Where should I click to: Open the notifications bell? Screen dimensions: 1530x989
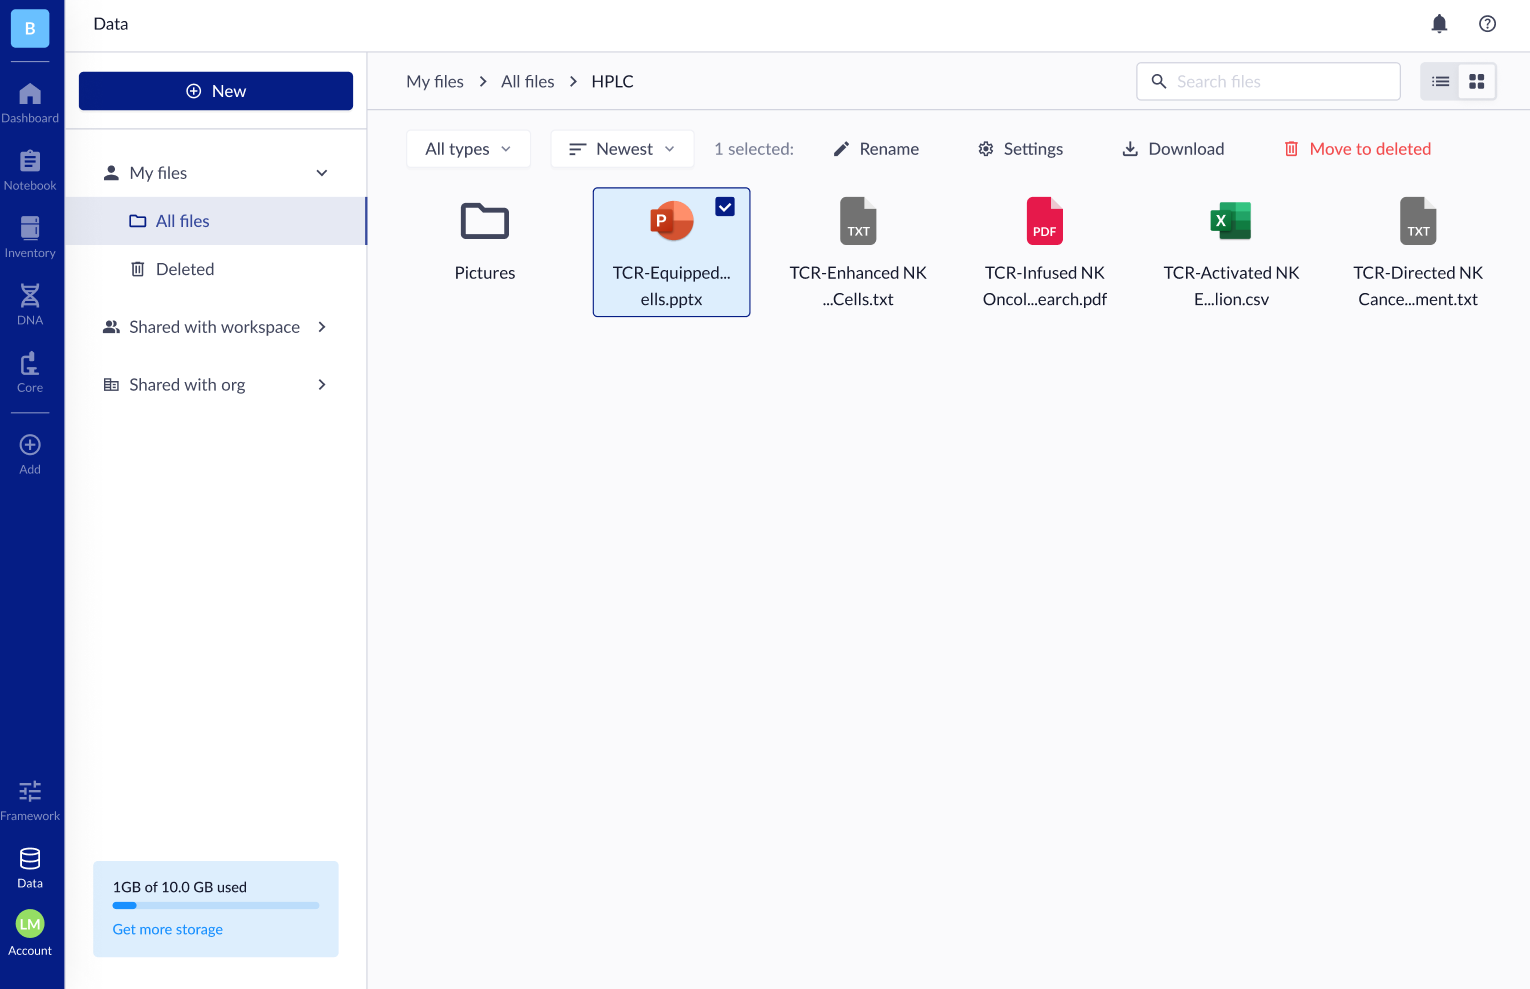1439,23
